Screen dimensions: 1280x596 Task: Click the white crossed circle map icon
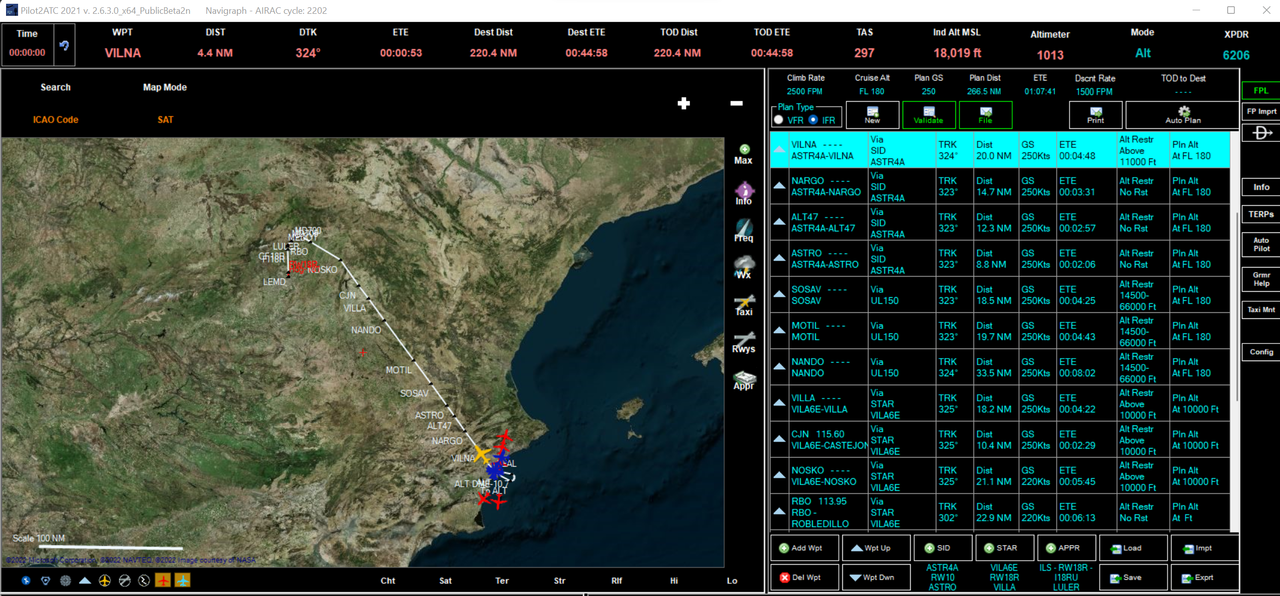(x=124, y=580)
